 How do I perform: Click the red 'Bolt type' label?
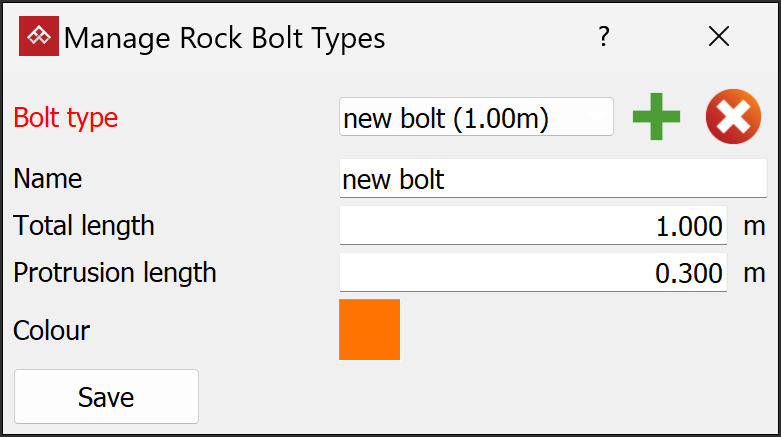click(66, 118)
